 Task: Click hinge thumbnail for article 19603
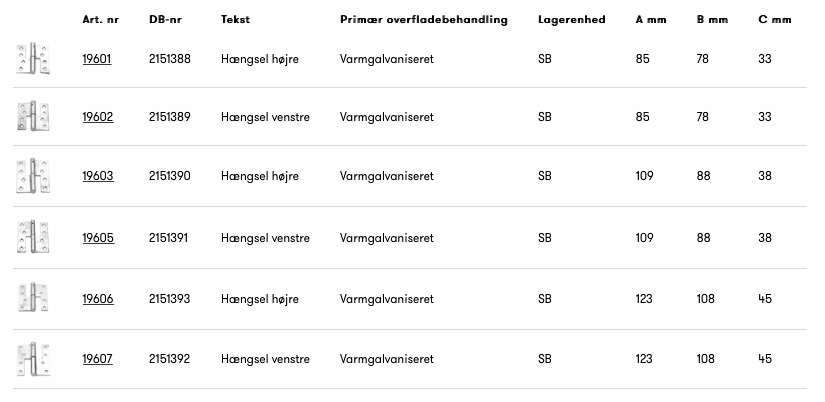tap(32, 176)
